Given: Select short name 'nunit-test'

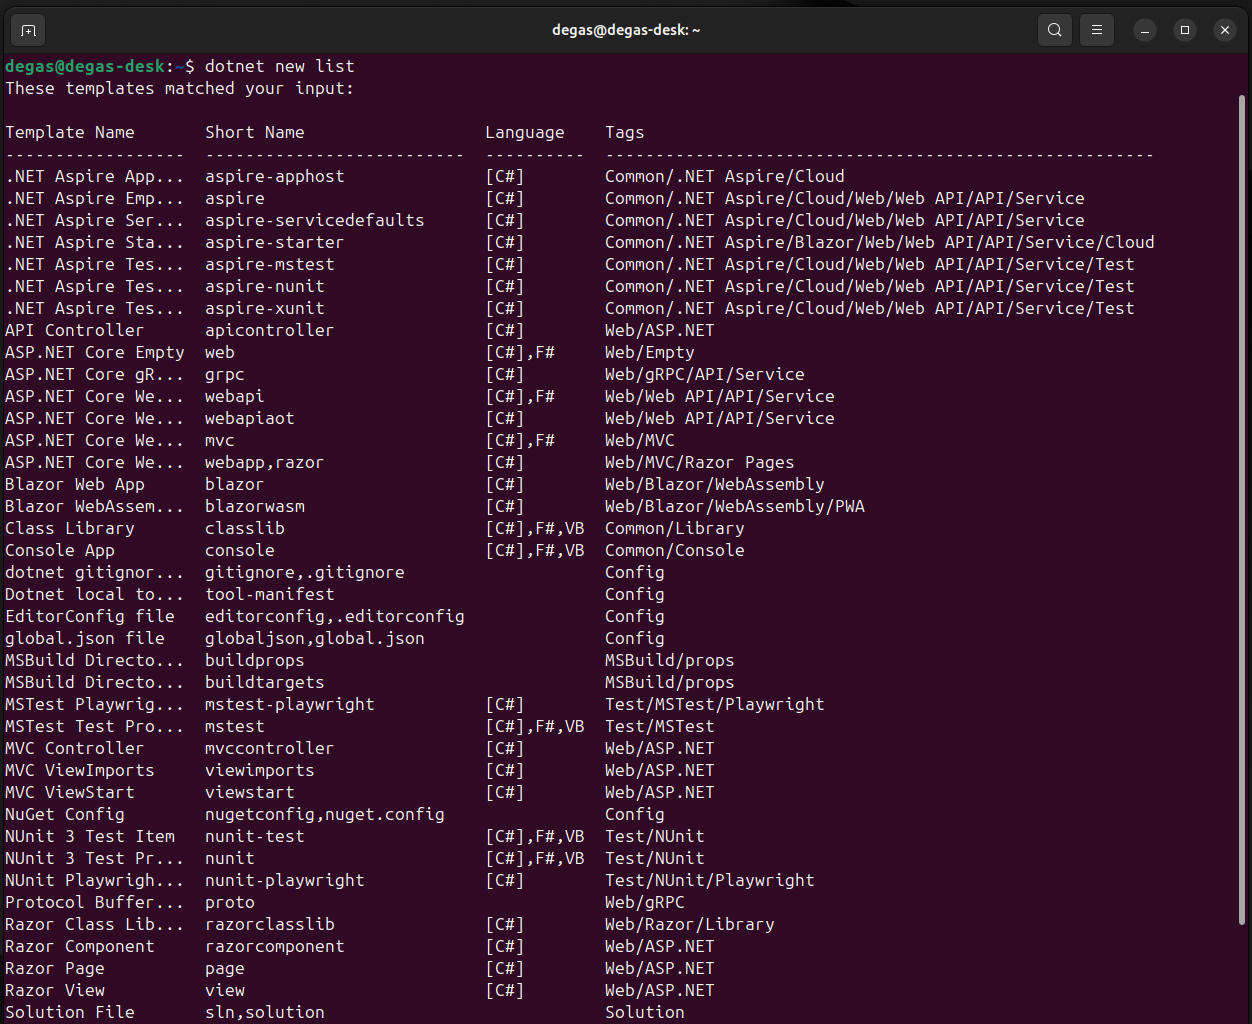Looking at the screenshot, I should click(255, 836).
